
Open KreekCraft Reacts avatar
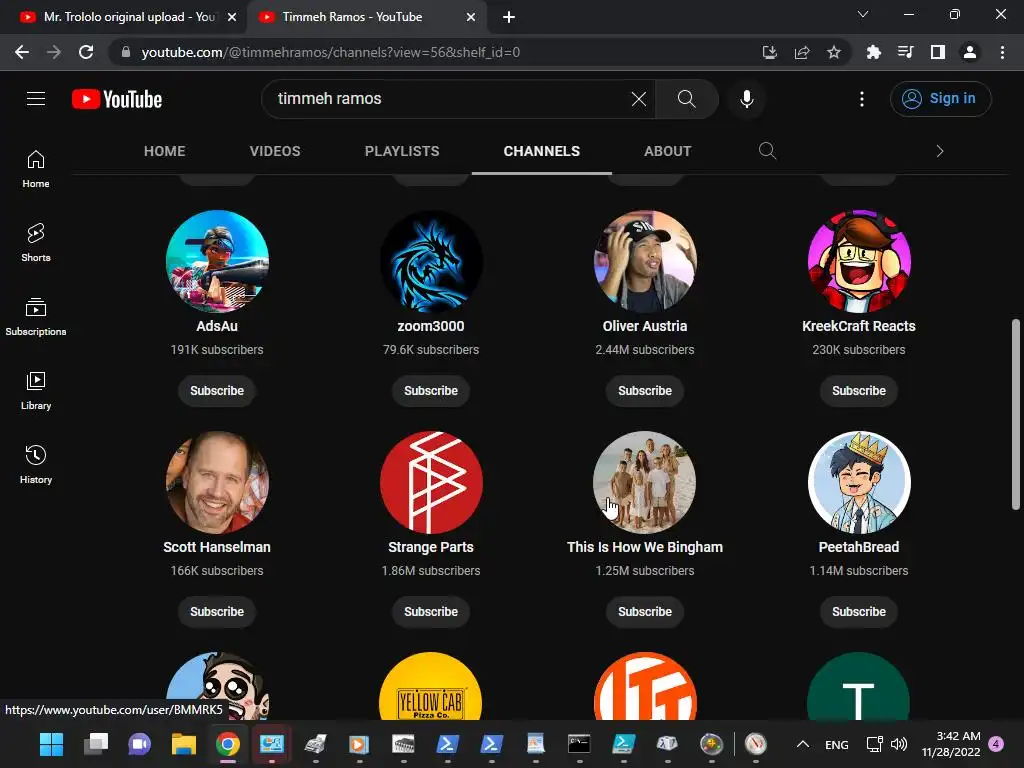(859, 261)
